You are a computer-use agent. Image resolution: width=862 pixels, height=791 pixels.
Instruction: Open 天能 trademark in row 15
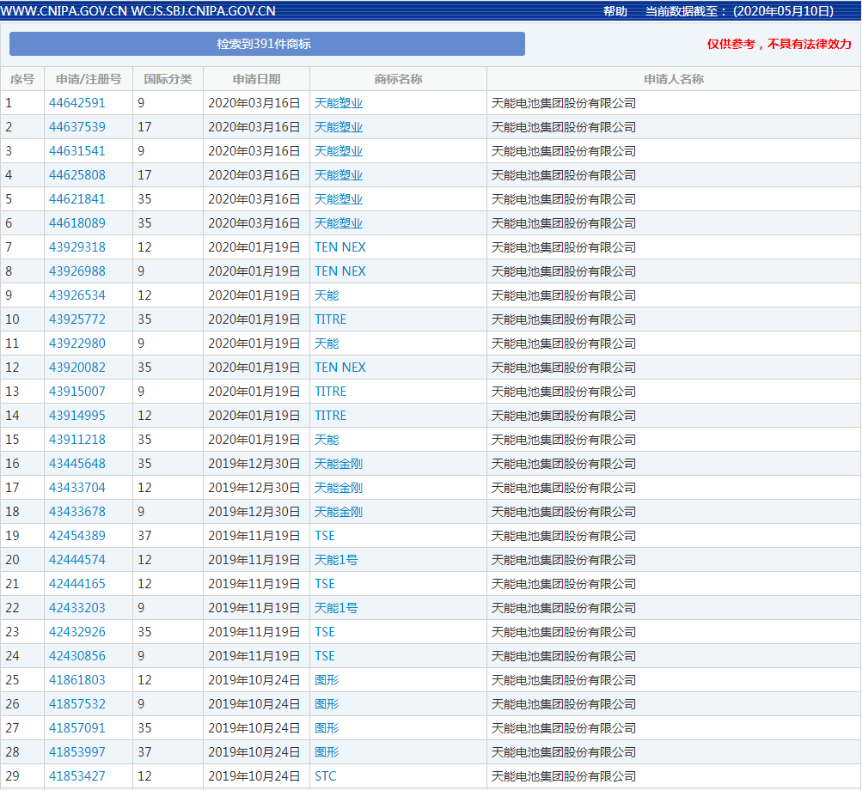[326, 439]
